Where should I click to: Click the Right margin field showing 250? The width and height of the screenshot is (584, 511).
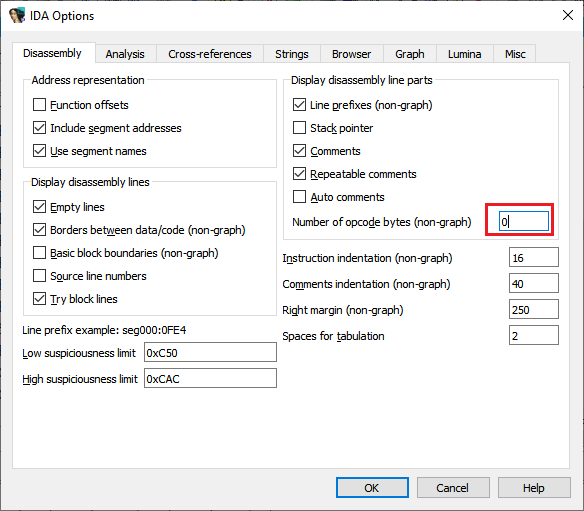(x=534, y=310)
